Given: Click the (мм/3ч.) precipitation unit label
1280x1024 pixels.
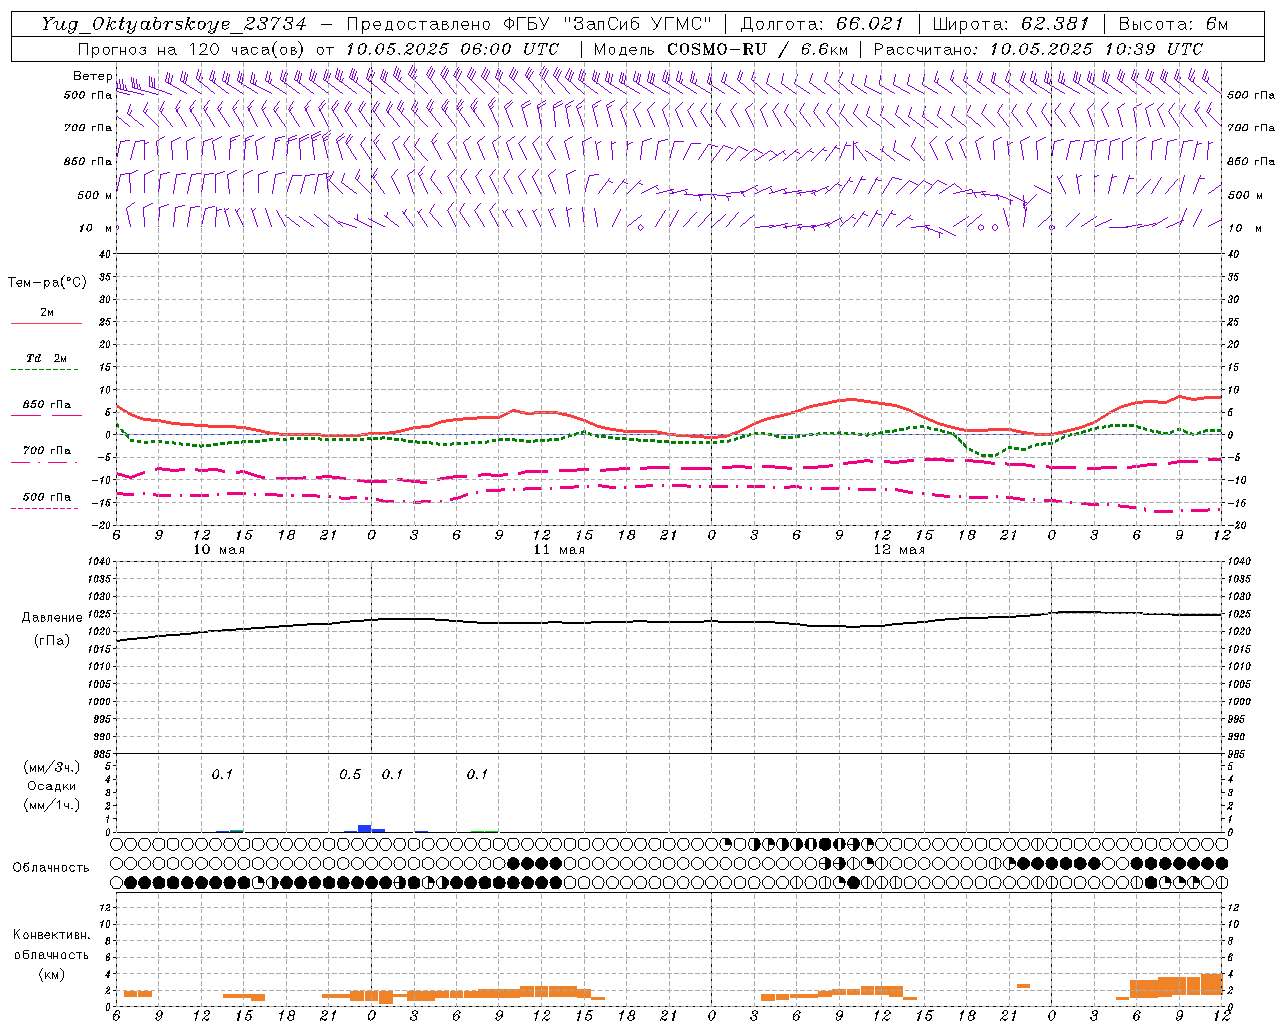Looking at the screenshot, I should point(52,767).
